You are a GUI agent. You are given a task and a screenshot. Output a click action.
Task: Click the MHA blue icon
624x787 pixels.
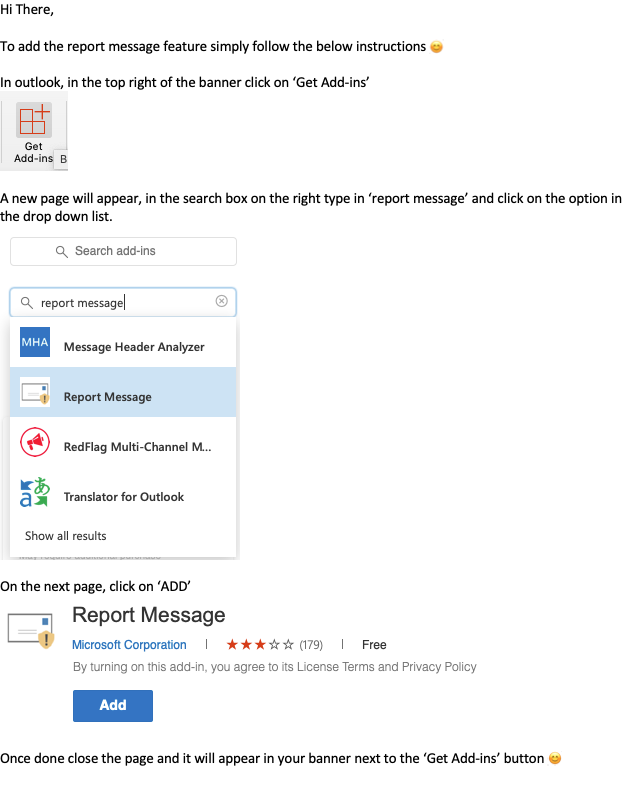[x=35, y=342]
